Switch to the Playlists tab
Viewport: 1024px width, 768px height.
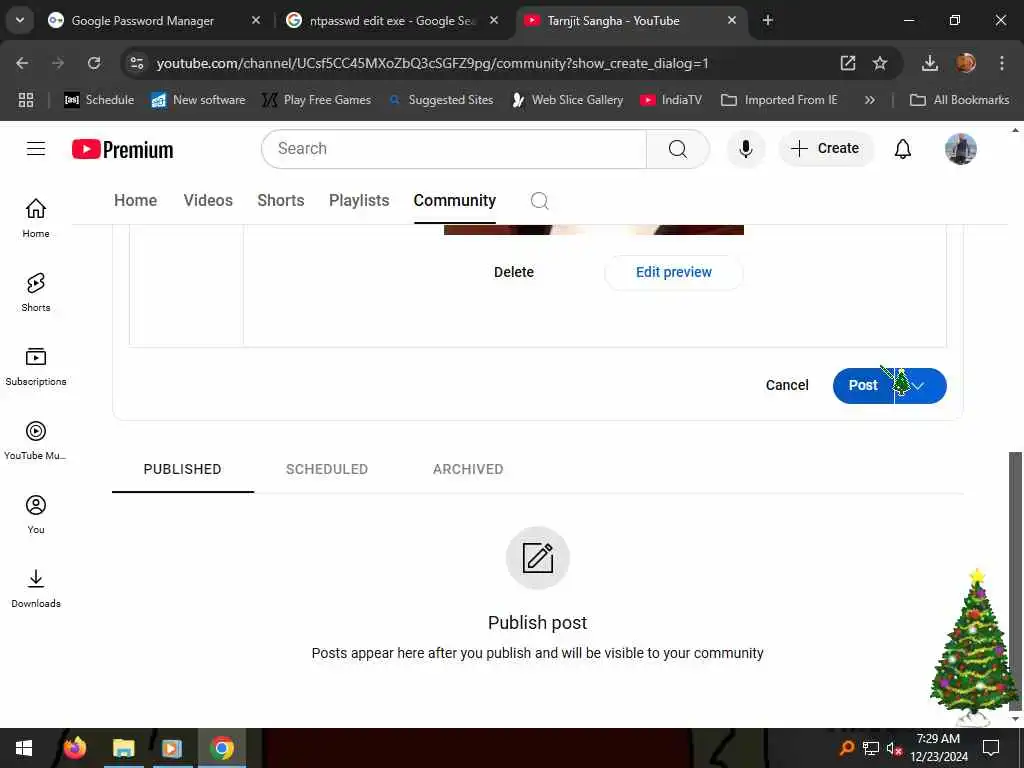pyautogui.click(x=359, y=200)
